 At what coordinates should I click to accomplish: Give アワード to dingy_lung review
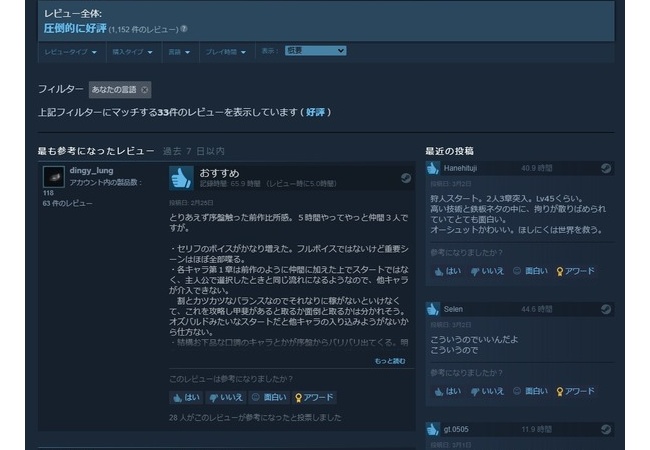pyautogui.click(x=314, y=398)
